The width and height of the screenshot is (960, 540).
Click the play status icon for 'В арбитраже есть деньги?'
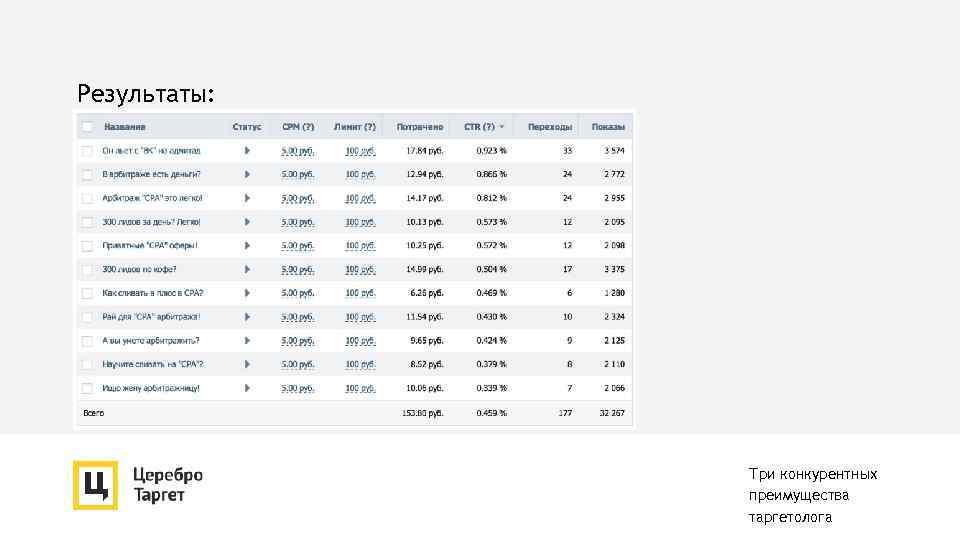click(247, 174)
